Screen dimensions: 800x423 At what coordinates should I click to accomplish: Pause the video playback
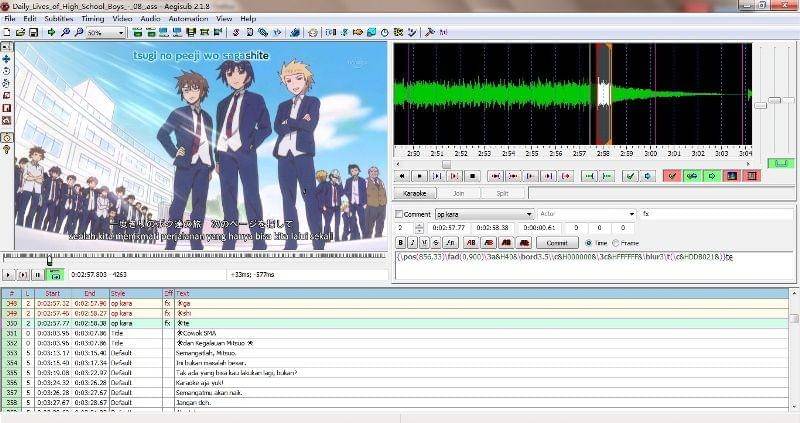coord(38,274)
